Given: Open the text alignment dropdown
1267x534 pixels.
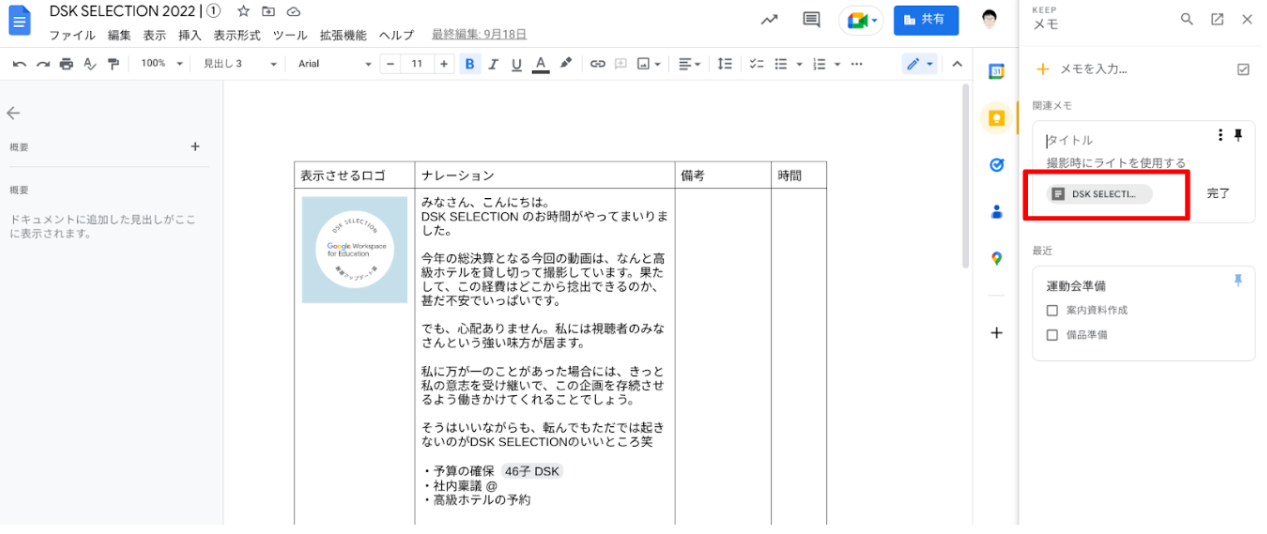Looking at the screenshot, I should tap(690, 64).
